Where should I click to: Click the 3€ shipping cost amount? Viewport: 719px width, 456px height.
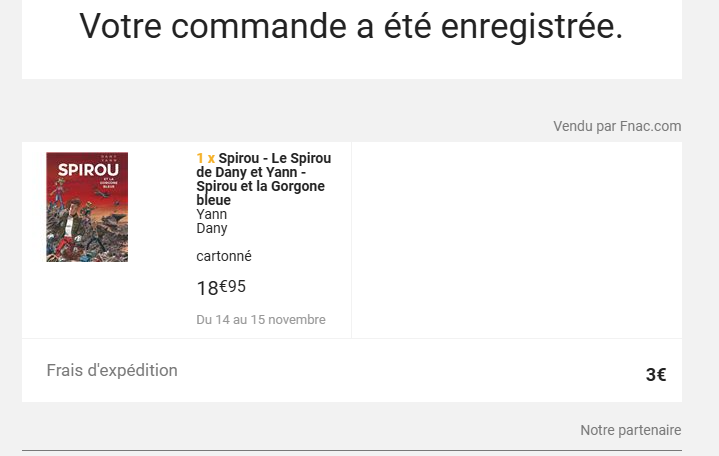point(656,375)
